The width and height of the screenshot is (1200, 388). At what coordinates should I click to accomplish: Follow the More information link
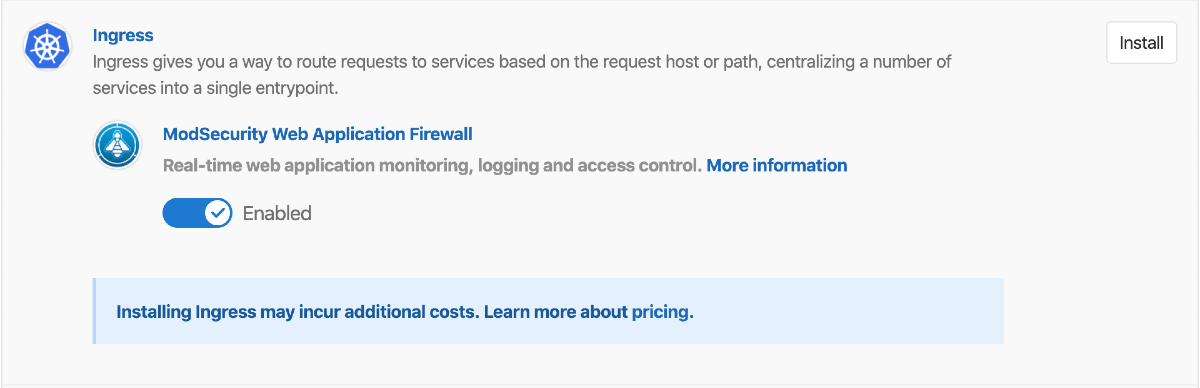[777, 165]
